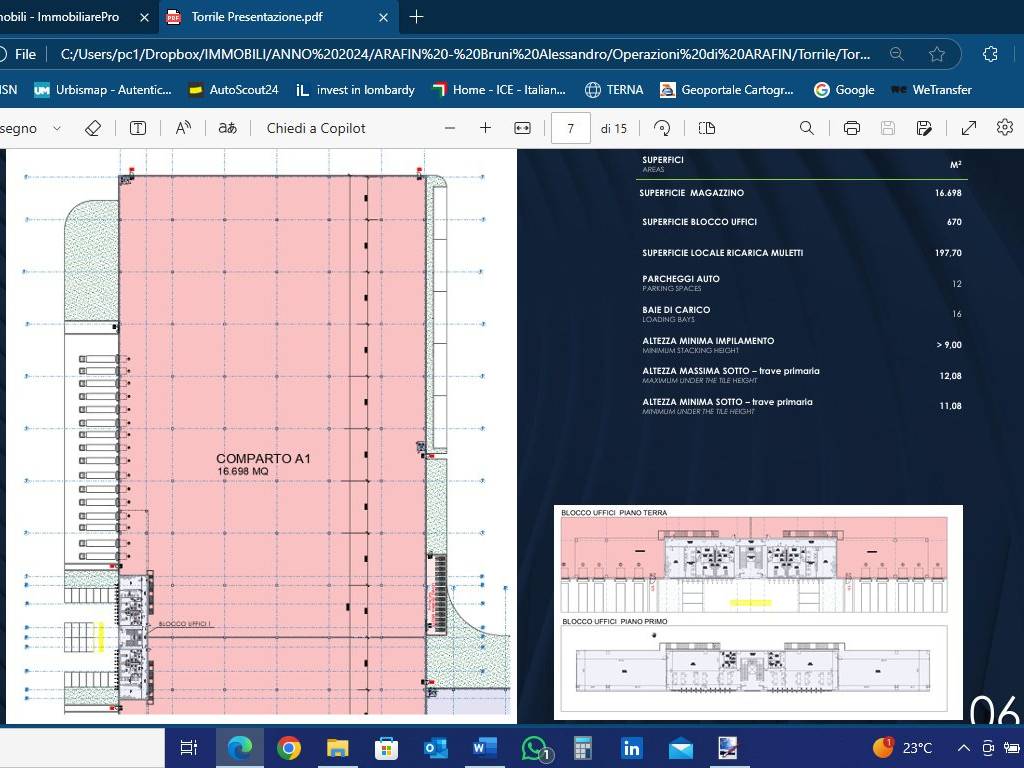Image resolution: width=1024 pixels, height=768 pixels.
Task: Enter full screen PDF mode
Action: [x=969, y=128]
